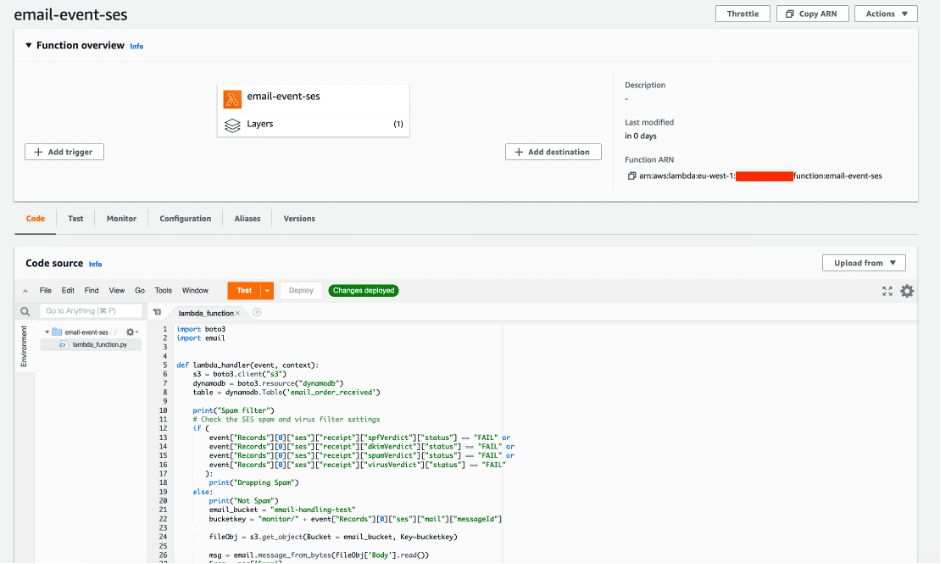Viewport: 941px width, 564px height.
Task: Close the lambda_function tab
Action: tap(238, 313)
